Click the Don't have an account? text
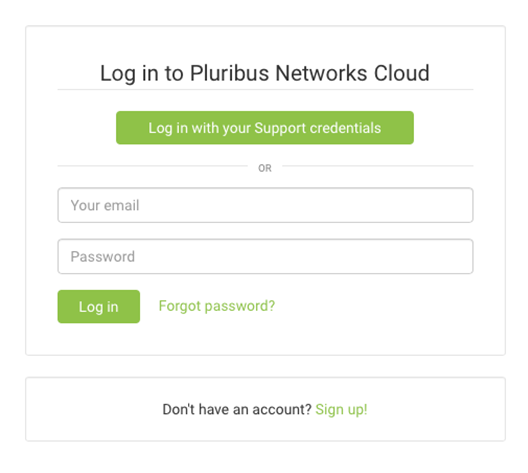 coord(237,409)
